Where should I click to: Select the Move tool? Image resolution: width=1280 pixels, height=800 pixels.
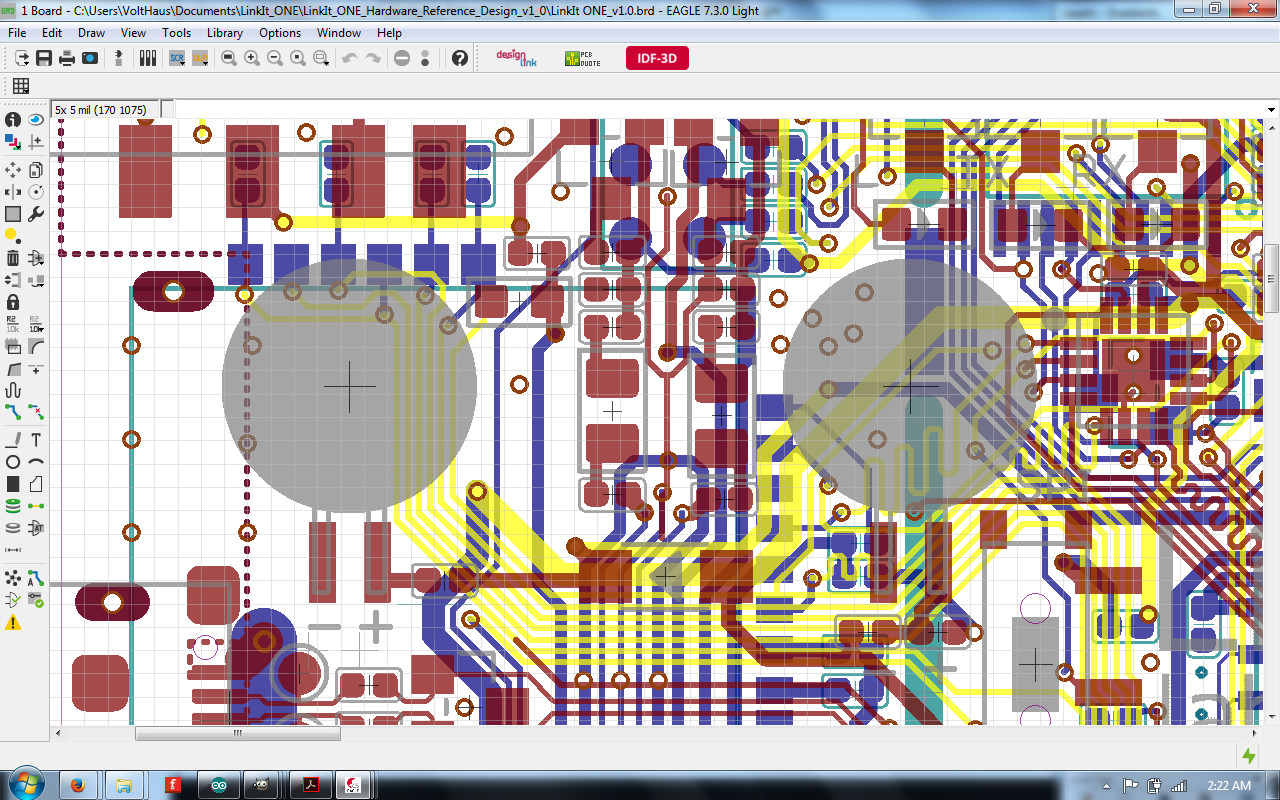point(13,170)
